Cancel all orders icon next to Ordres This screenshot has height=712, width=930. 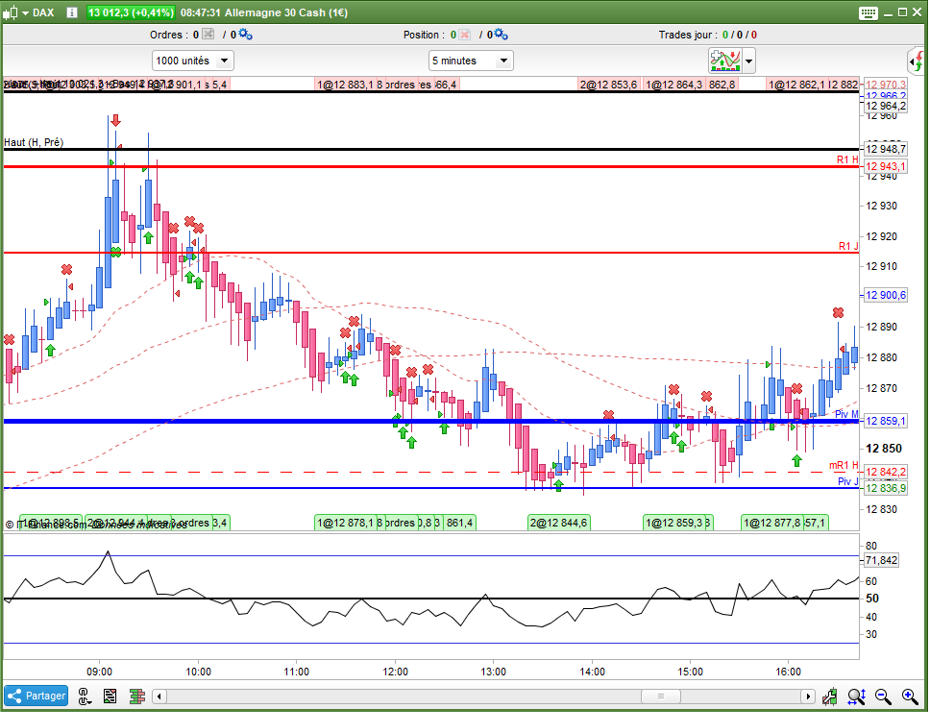coord(208,34)
